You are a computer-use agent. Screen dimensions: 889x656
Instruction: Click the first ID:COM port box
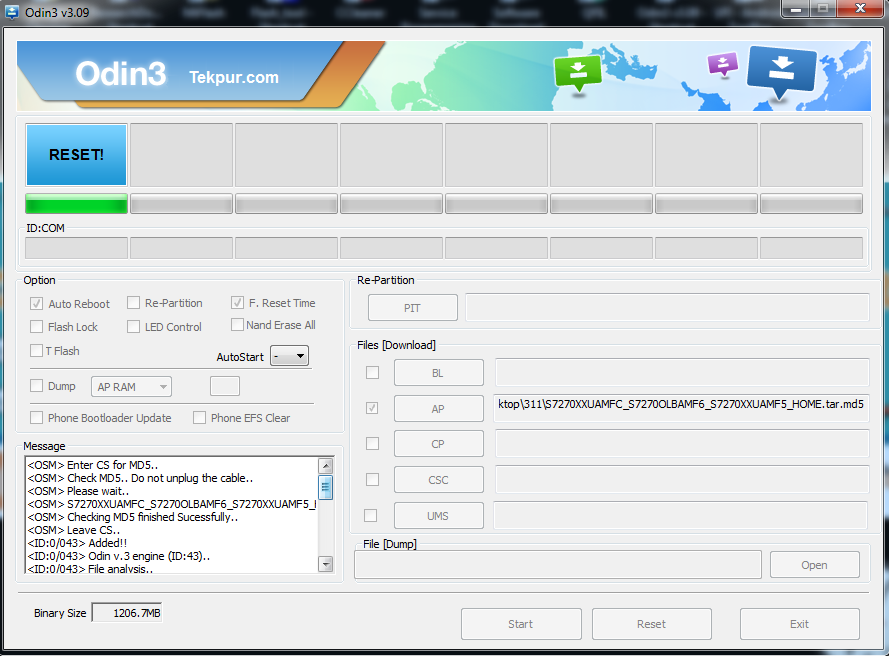[77, 248]
